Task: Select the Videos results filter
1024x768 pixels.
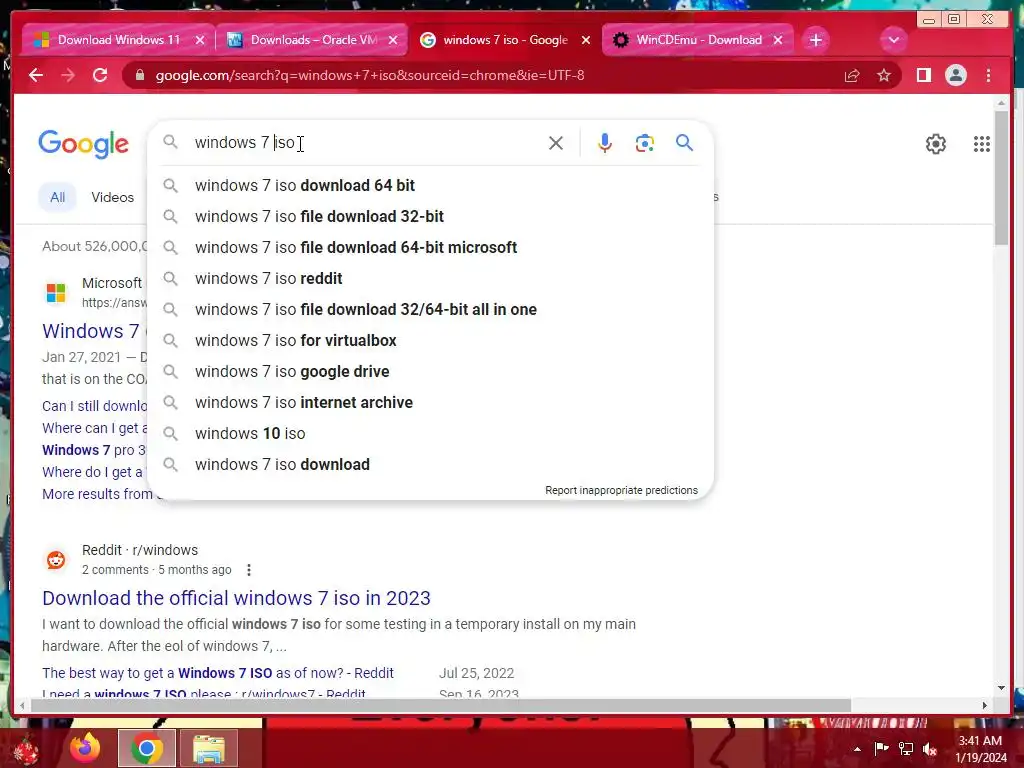Action: click(112, 197)
